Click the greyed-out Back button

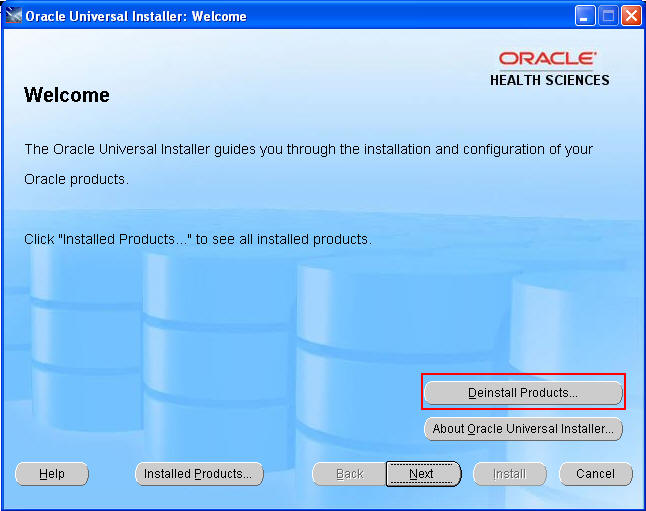pos(349,473)
